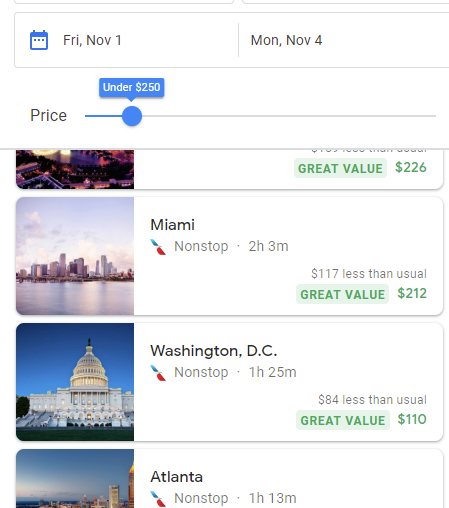Click the American Airlines logo on Washington, D.C. card

pos(158,373)
